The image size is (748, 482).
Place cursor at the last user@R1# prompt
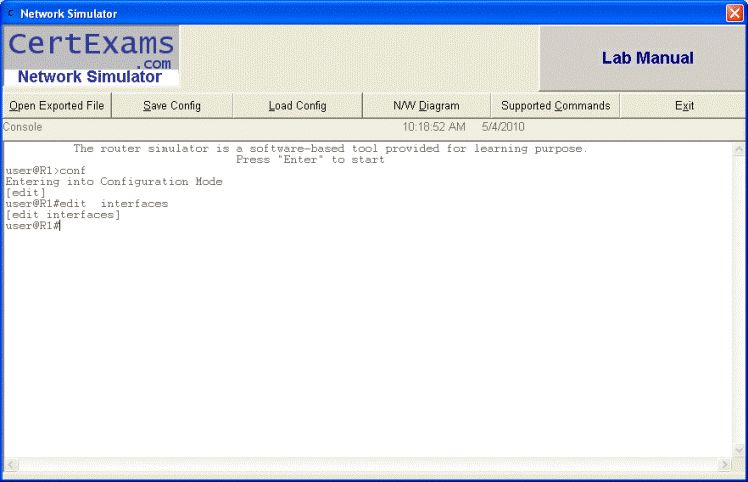pos(63,226)
